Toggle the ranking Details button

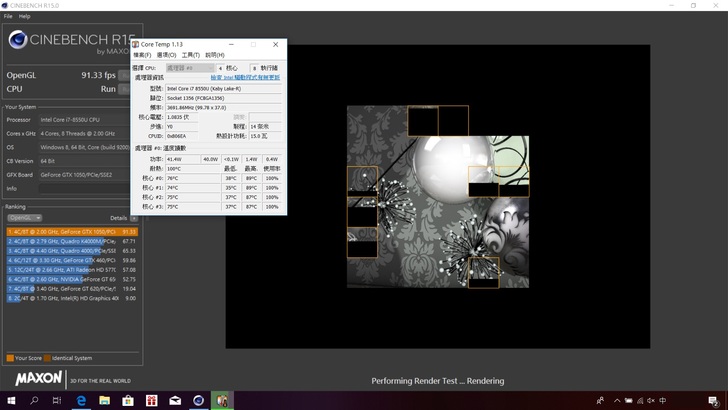coord(134,218)
